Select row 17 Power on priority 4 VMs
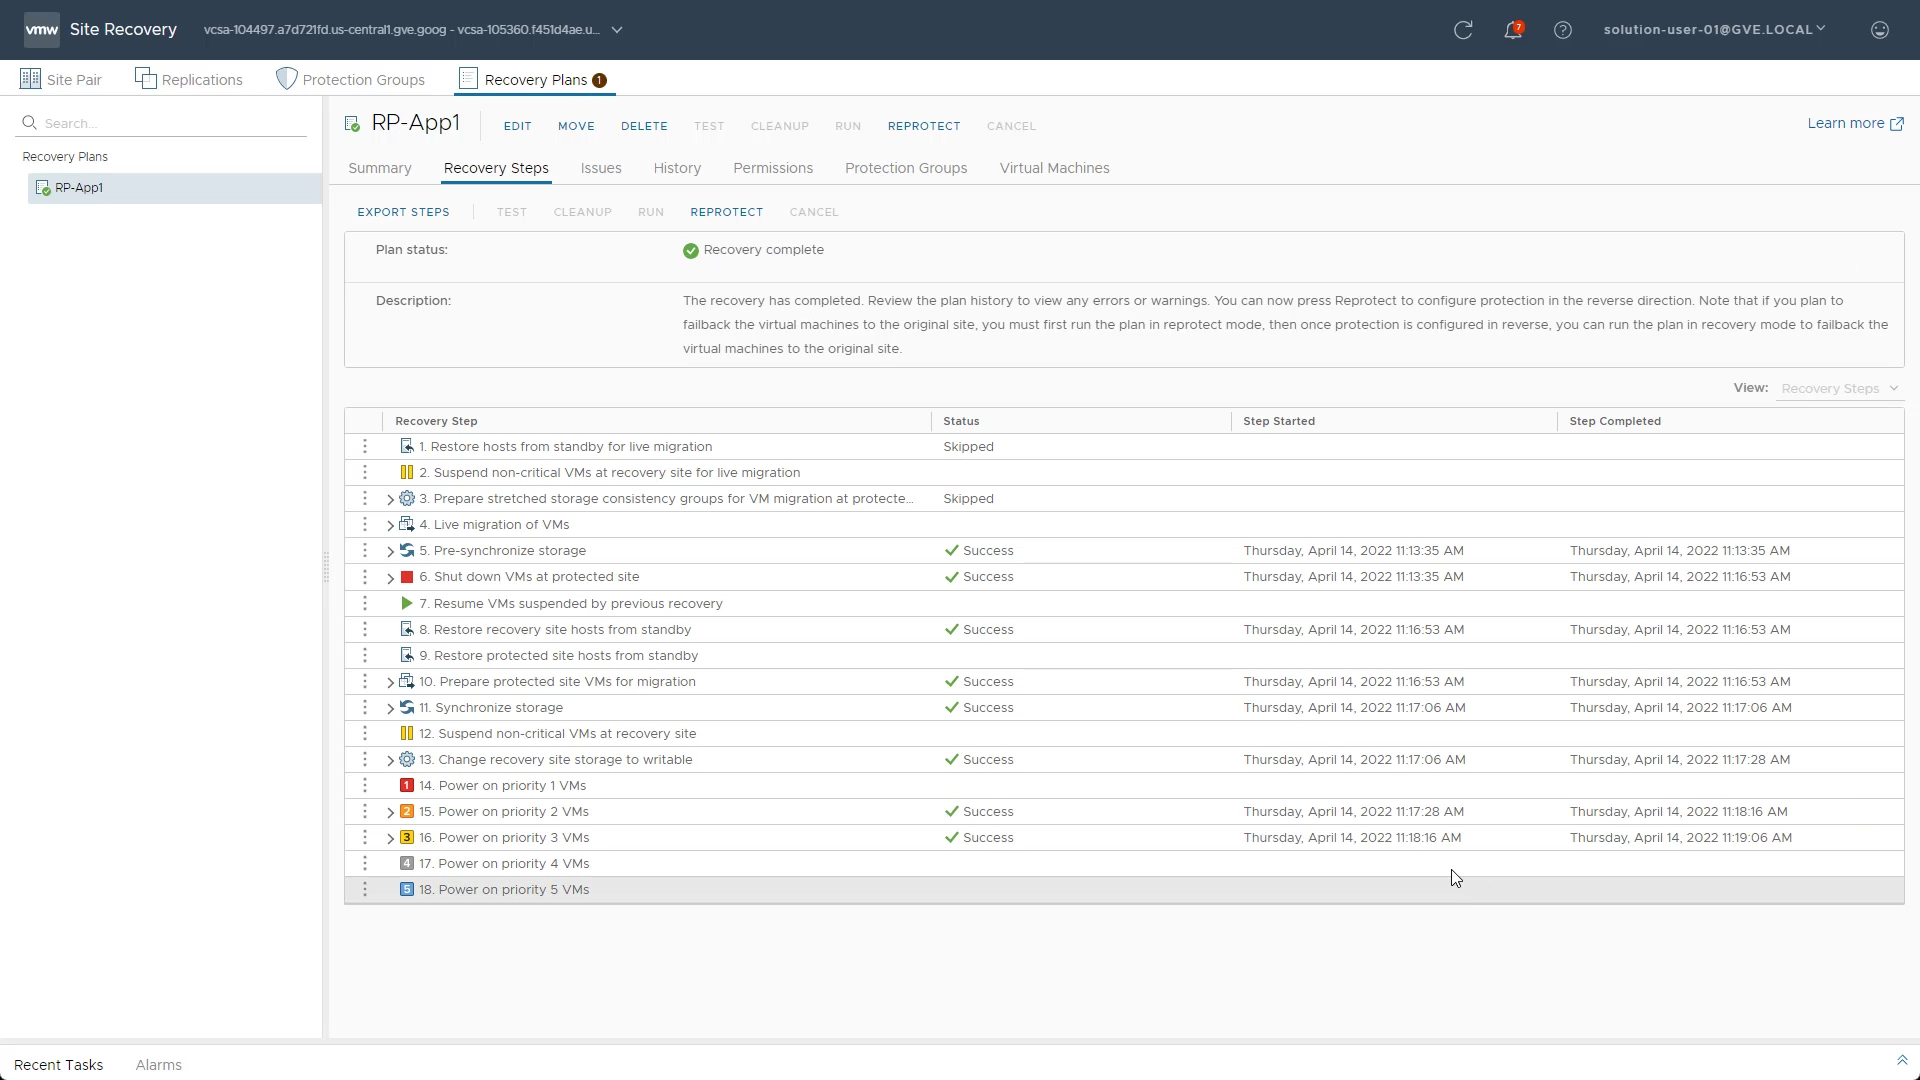1920x1080 pixels. pos(1124,863)
